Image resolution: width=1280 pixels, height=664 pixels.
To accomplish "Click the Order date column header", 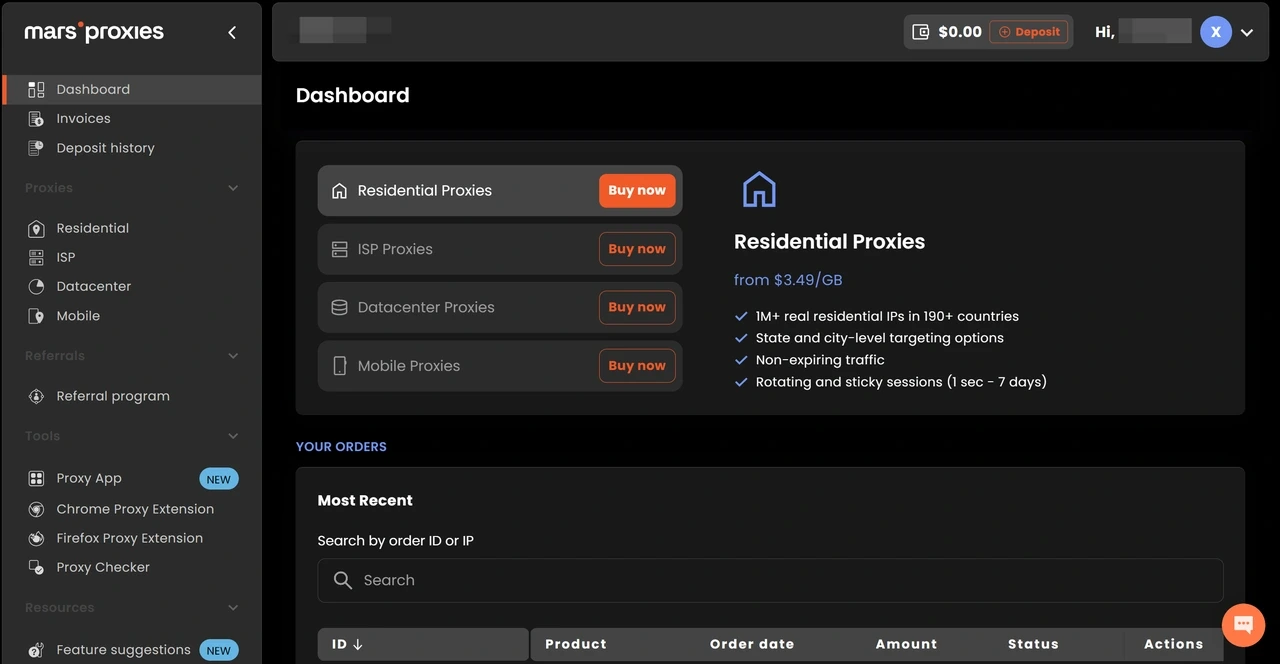I will click(752, 644).
